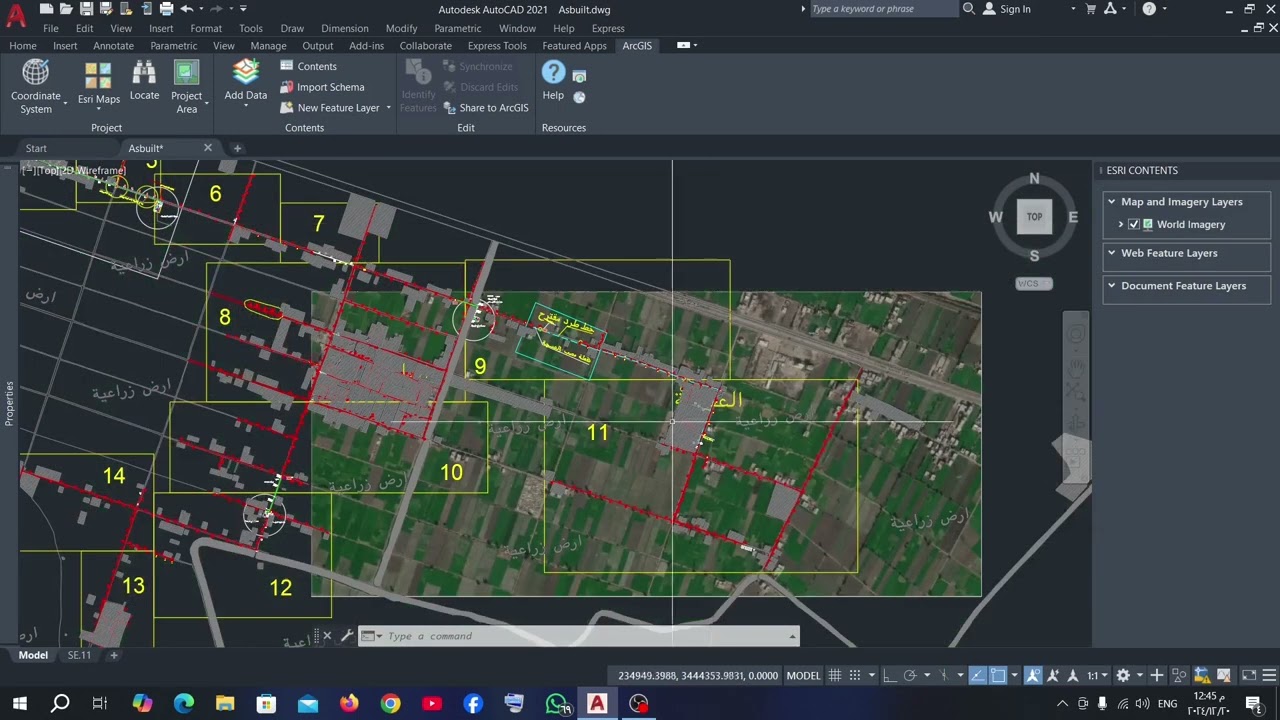Toggle Polar tracking in status bar
Viewport: 1280px width, 720px height.
click(x=910, y=675)
